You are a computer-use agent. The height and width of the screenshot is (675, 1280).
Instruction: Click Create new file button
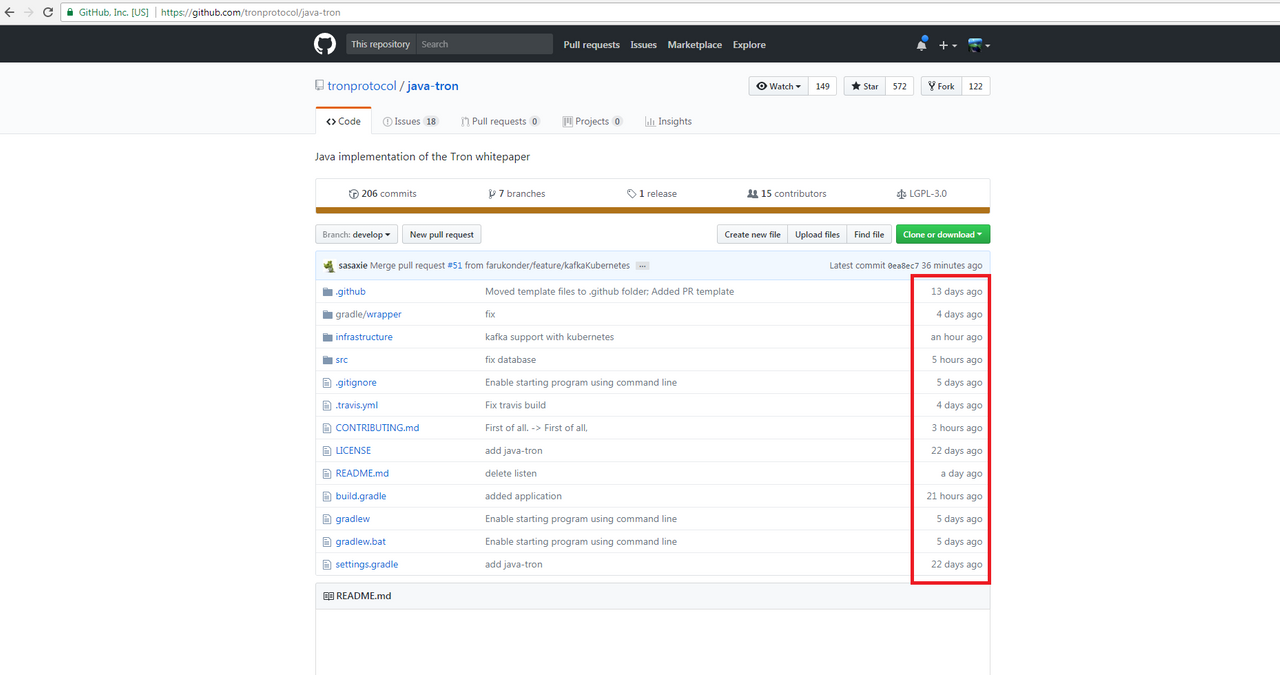(752, 234)
